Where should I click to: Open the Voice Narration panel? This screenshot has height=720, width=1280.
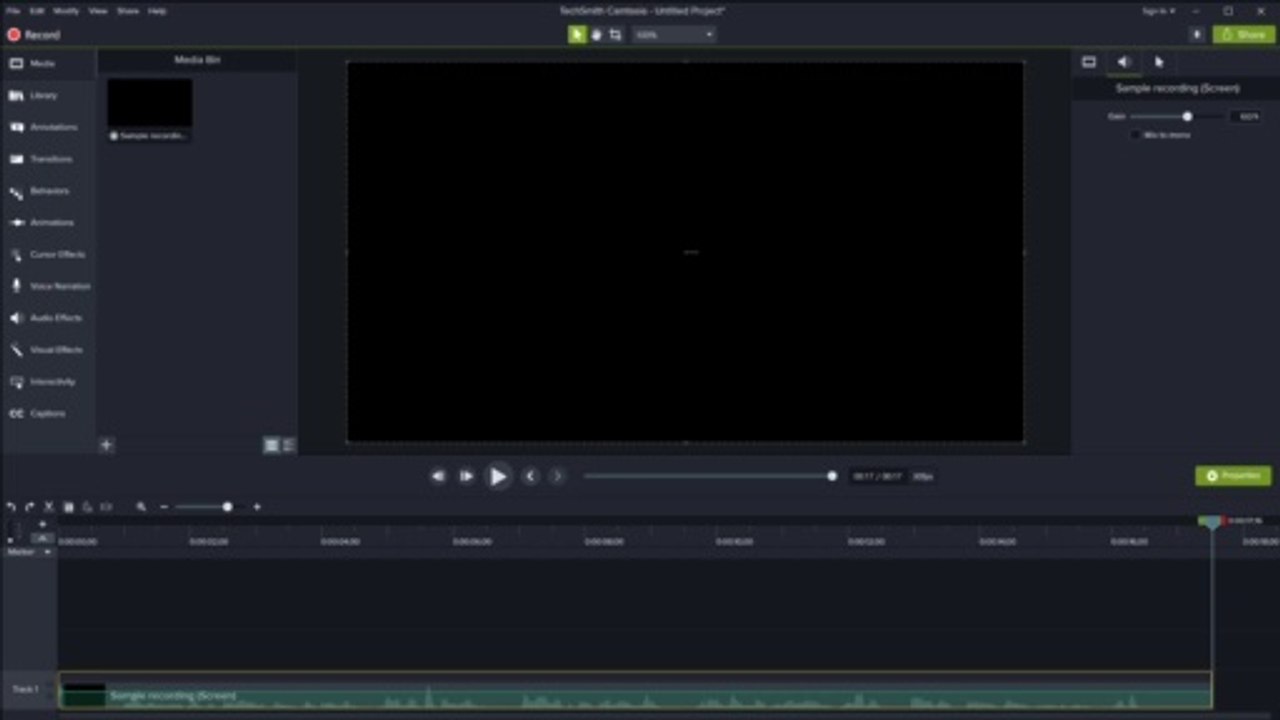(x=48, y=286)
